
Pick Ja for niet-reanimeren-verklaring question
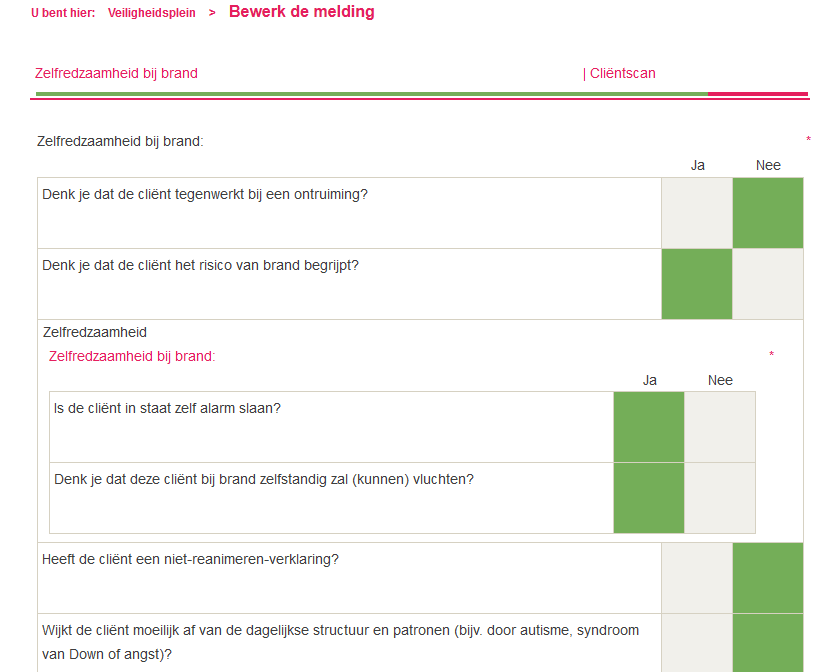click(697, 578)
